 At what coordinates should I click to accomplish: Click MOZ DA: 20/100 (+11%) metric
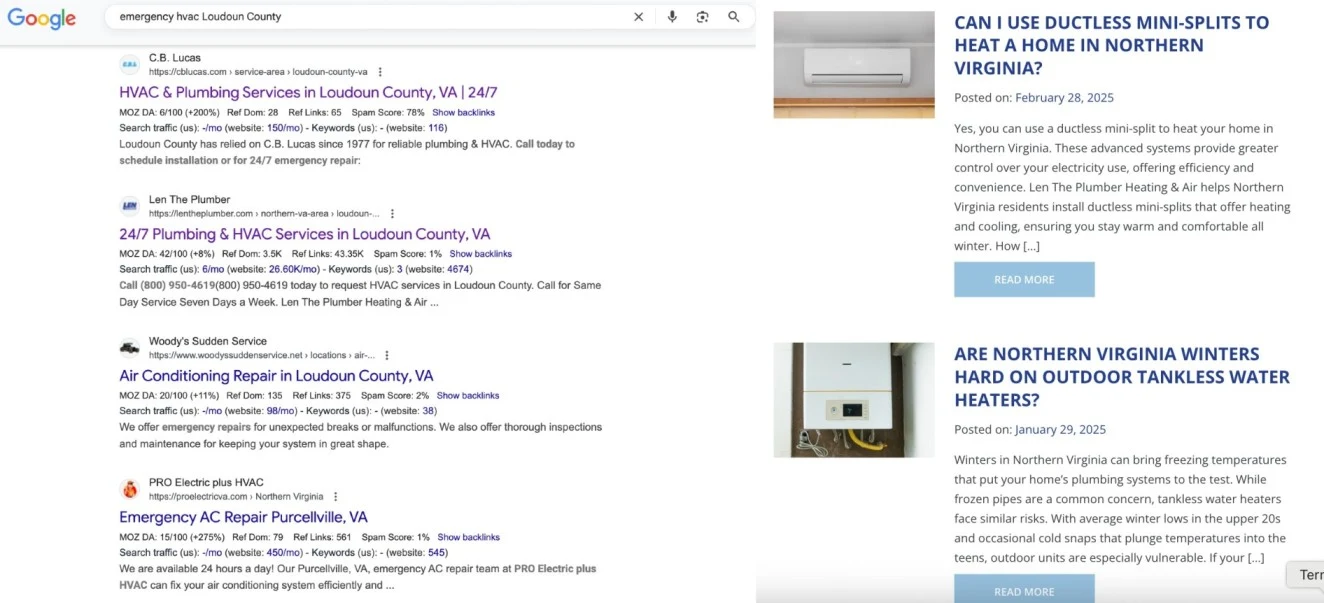point(168,396)
